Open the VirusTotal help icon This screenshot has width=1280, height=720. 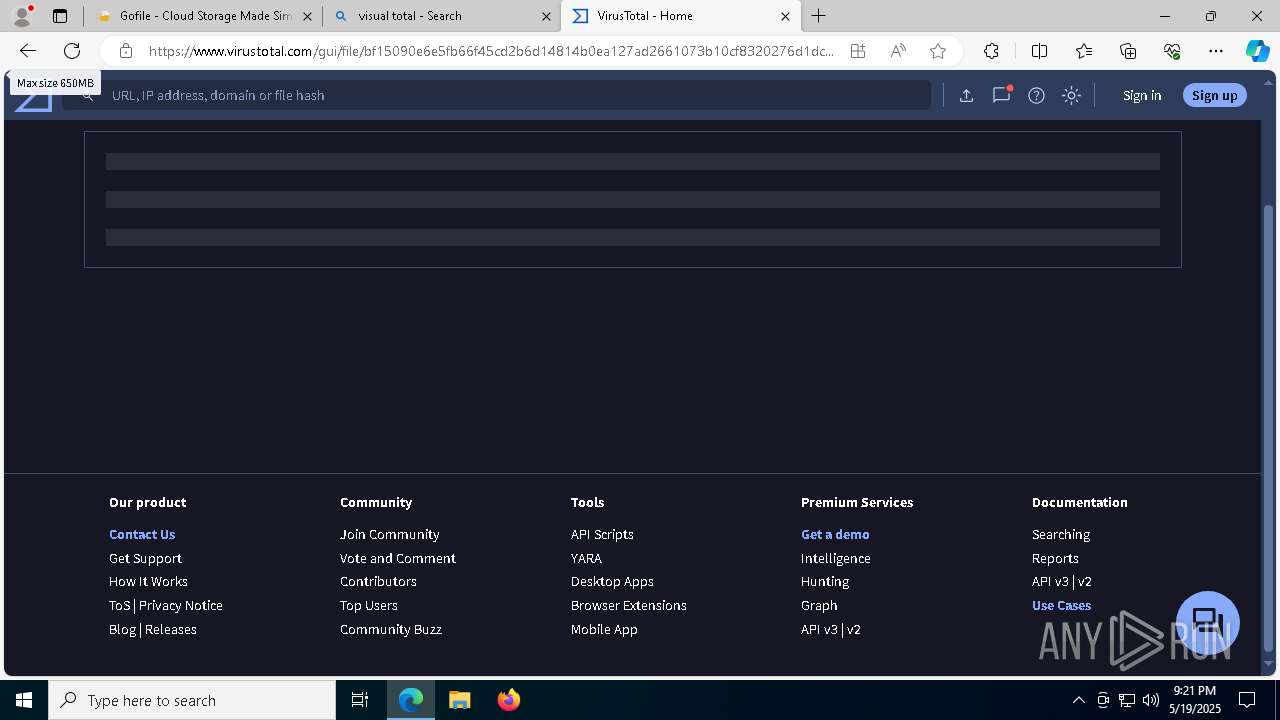tap(1036, 95)
